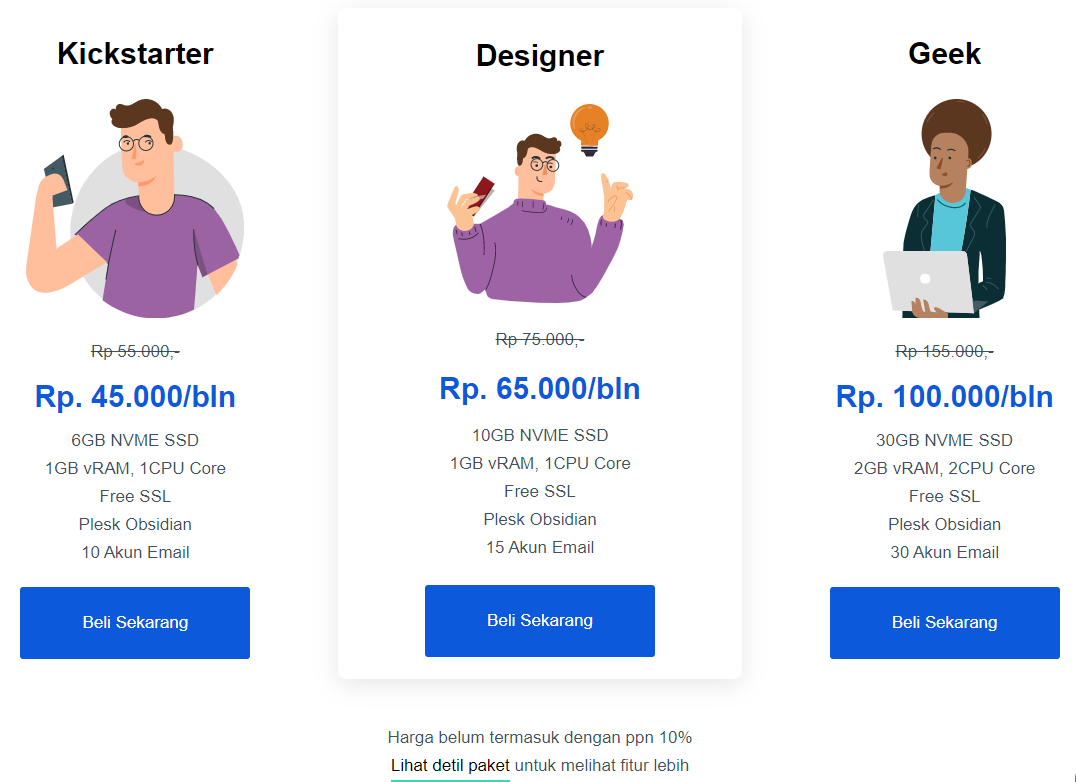Select the Designer heading
The image size is (1076, 782).
[540, 56]
